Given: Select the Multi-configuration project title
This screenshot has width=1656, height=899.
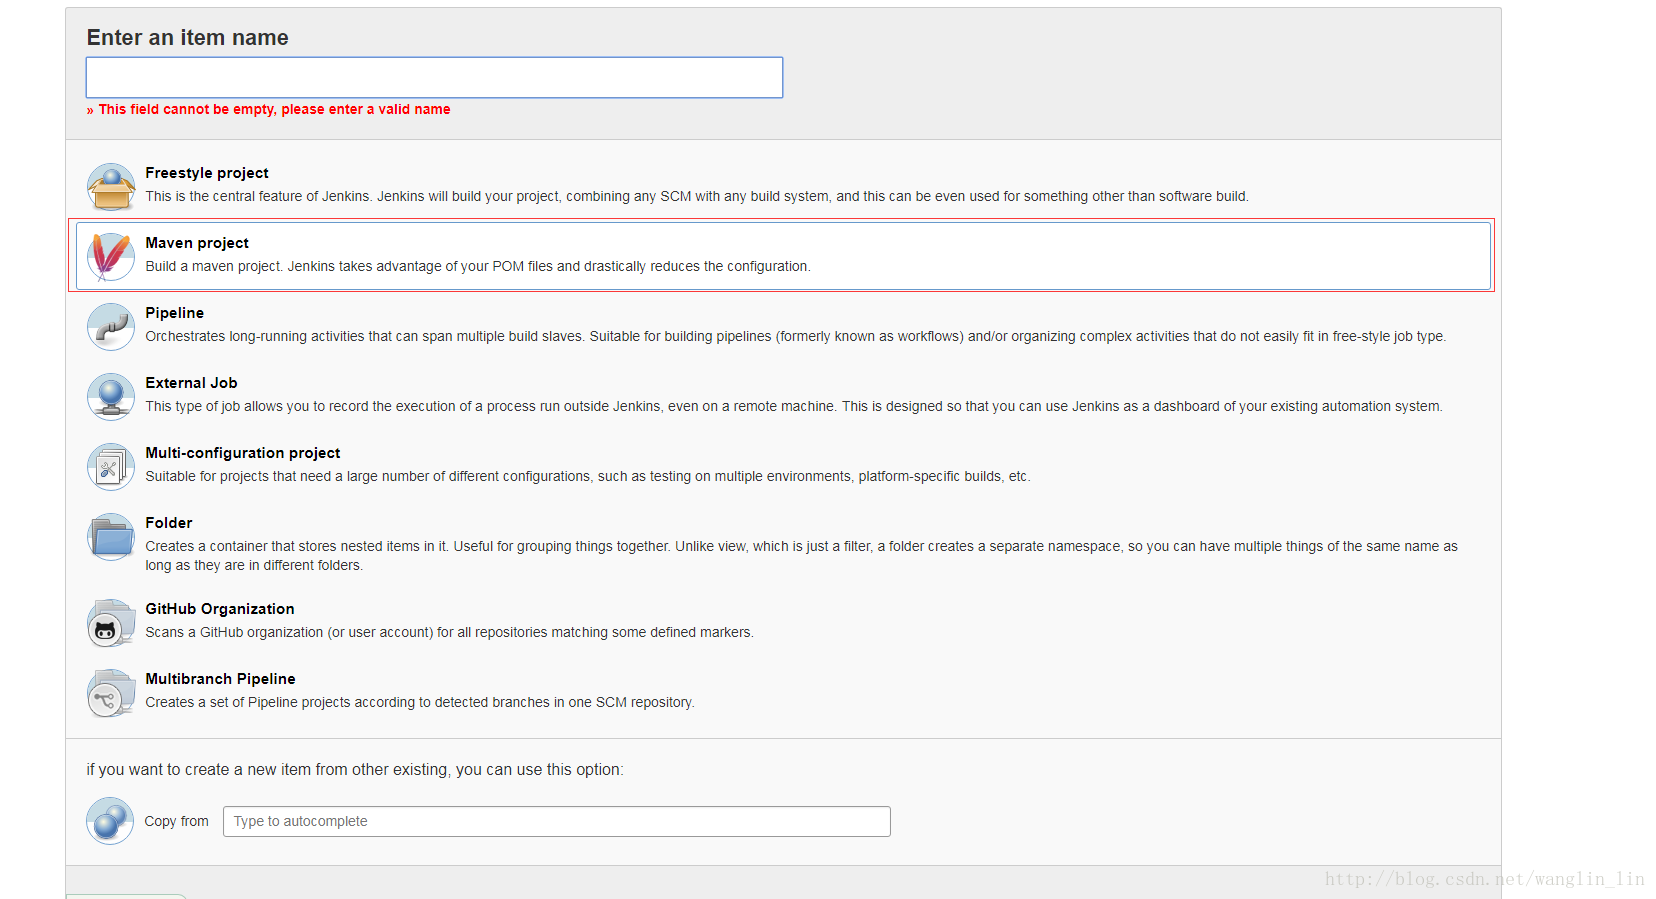Looking at the screenshot, I should click(243, 453).
